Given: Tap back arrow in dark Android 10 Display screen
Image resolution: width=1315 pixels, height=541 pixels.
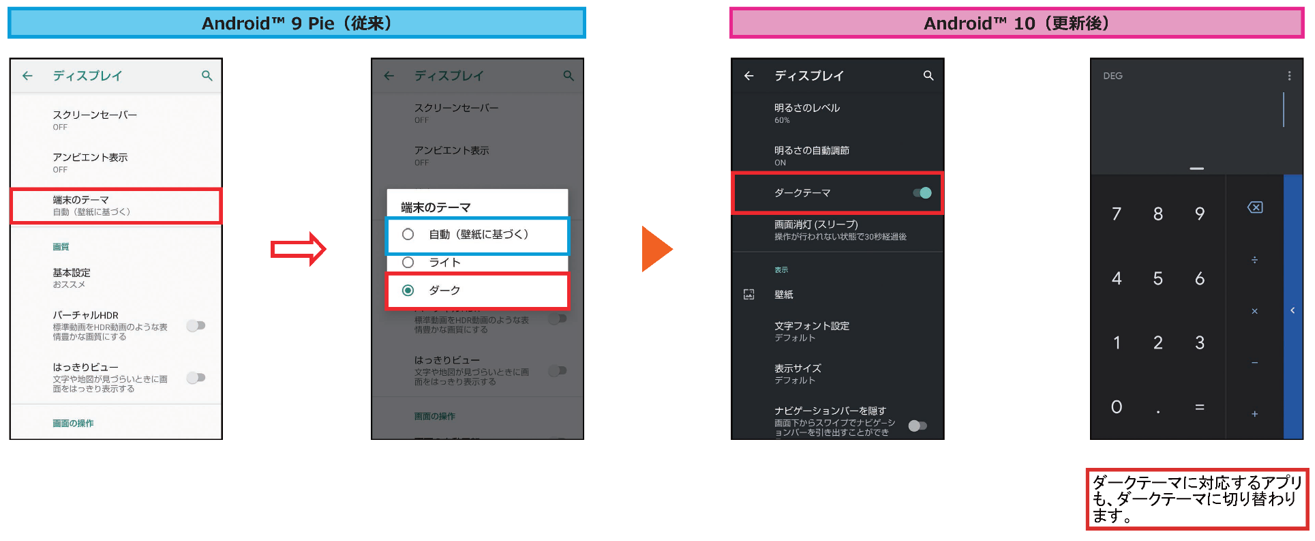Looking at the screenshot, I should (x=749, y=76).
